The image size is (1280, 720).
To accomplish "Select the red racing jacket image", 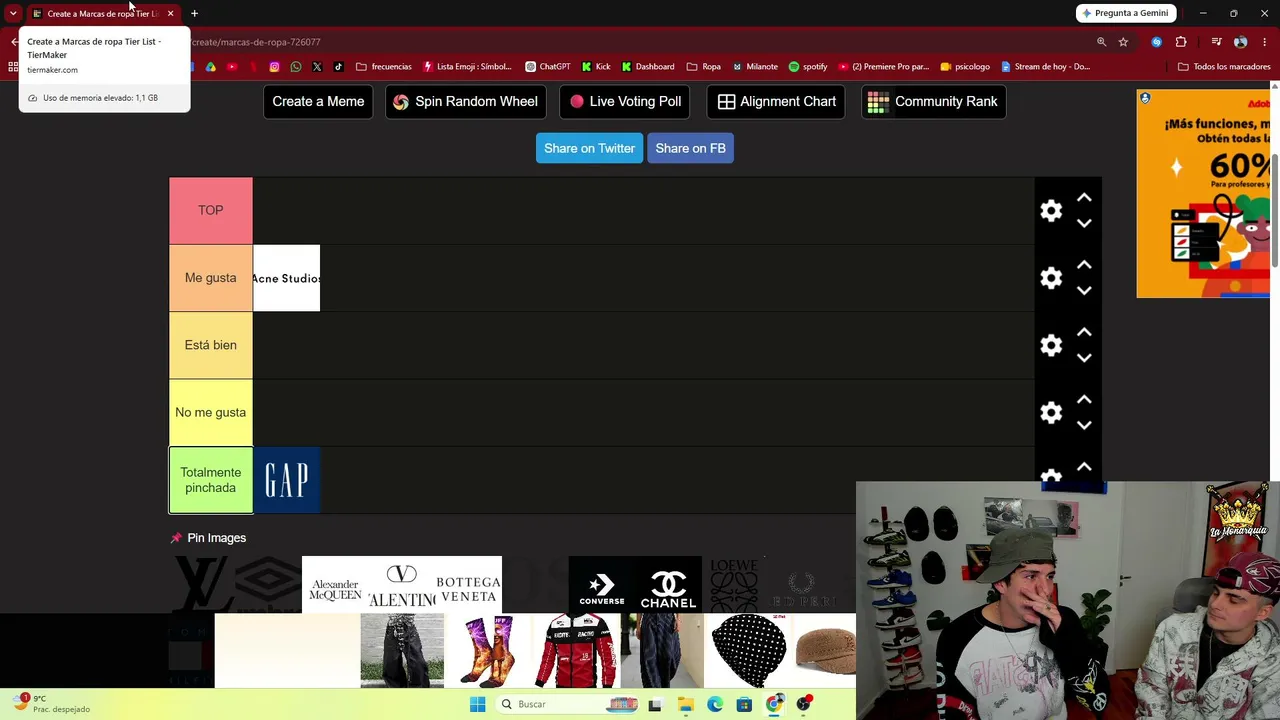I will (576, 651).
